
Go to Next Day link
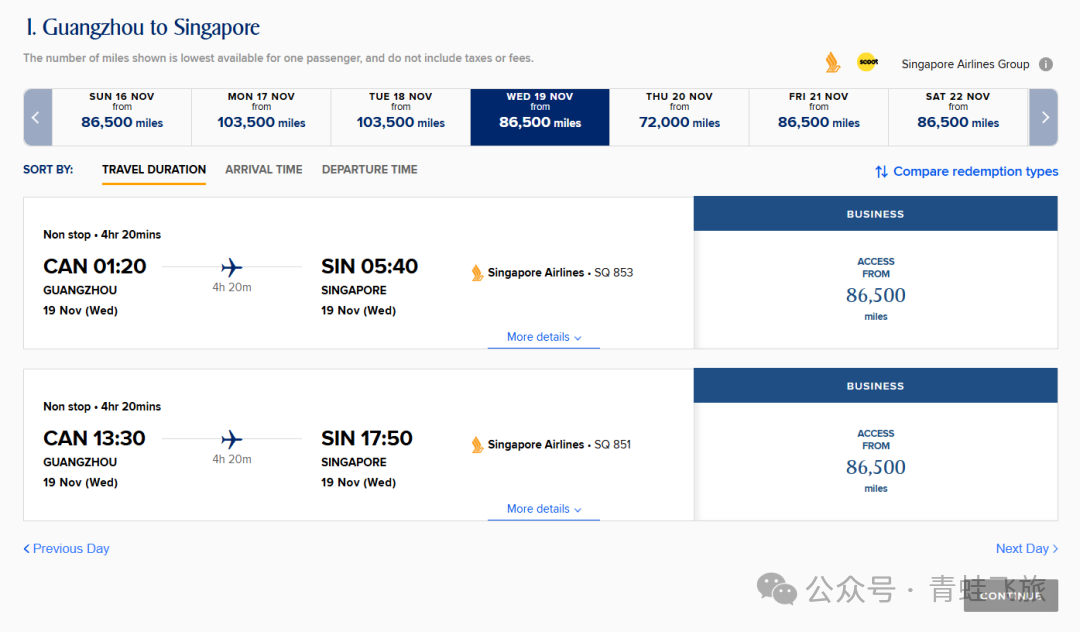tap(1026, 549)
